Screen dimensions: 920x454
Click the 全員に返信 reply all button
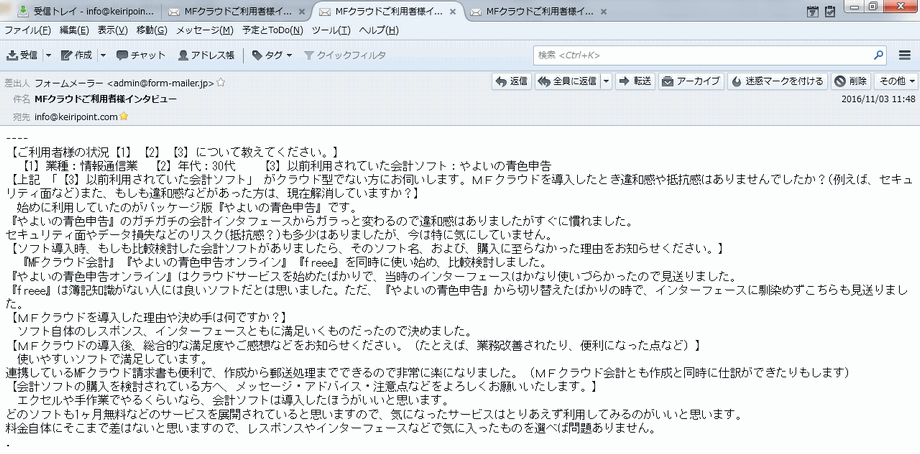coord(567,82)
